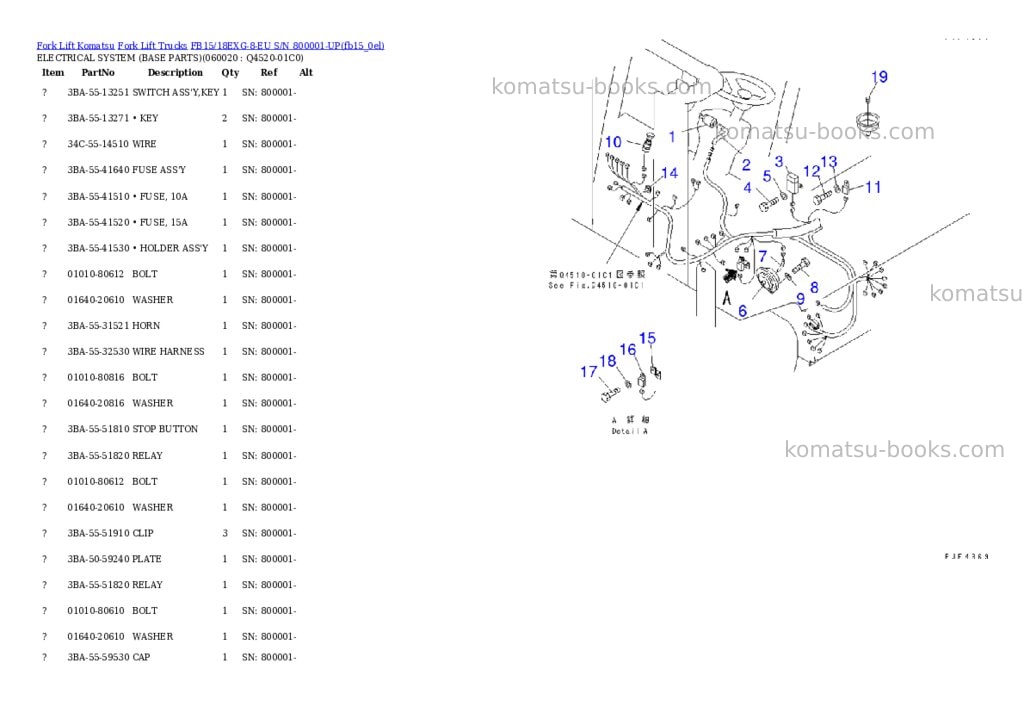
Task: Click the Detail A label
Action: point(630,432)
